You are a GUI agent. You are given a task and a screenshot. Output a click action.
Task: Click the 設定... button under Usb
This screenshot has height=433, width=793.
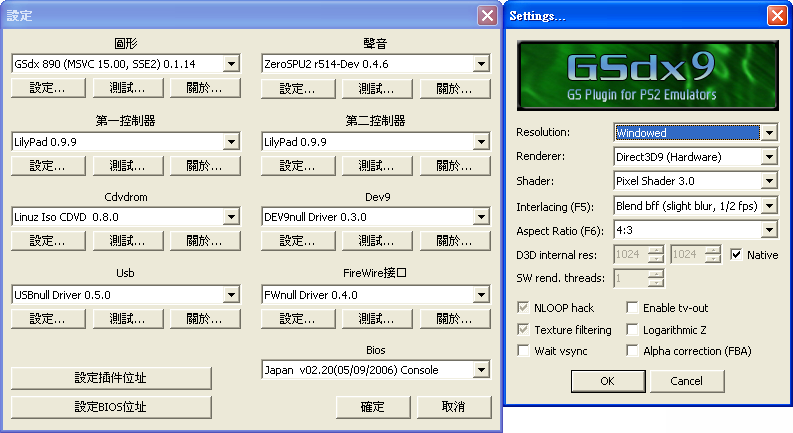pyautogui.click(x=48, y=319)
